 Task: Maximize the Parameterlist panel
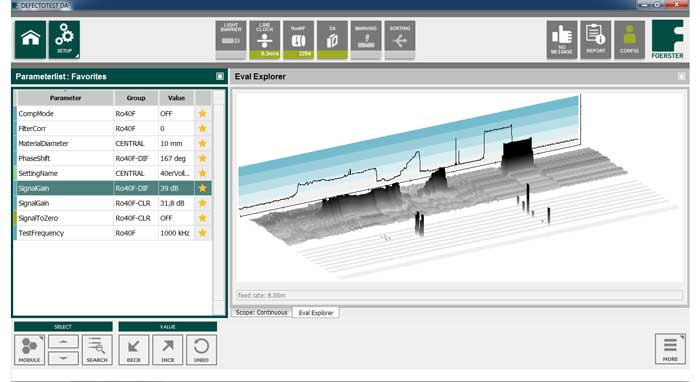[220, 76]
